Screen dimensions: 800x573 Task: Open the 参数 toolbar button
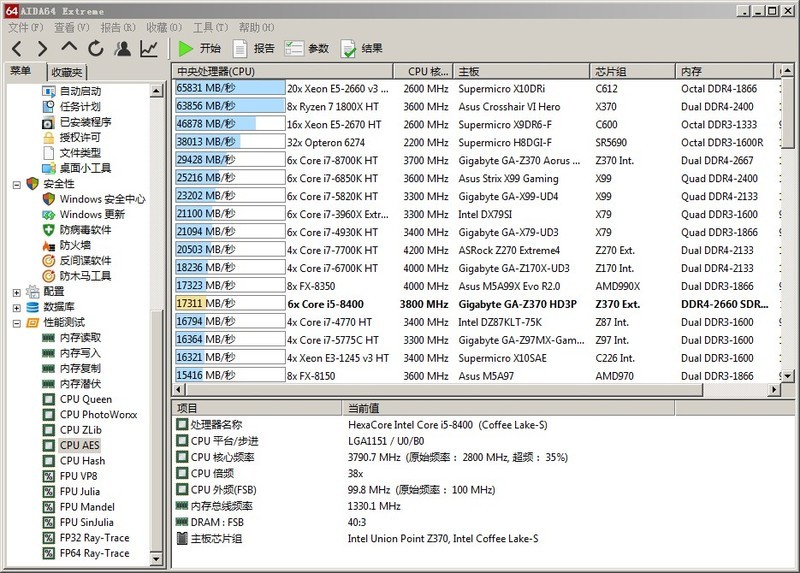(307, 48)
